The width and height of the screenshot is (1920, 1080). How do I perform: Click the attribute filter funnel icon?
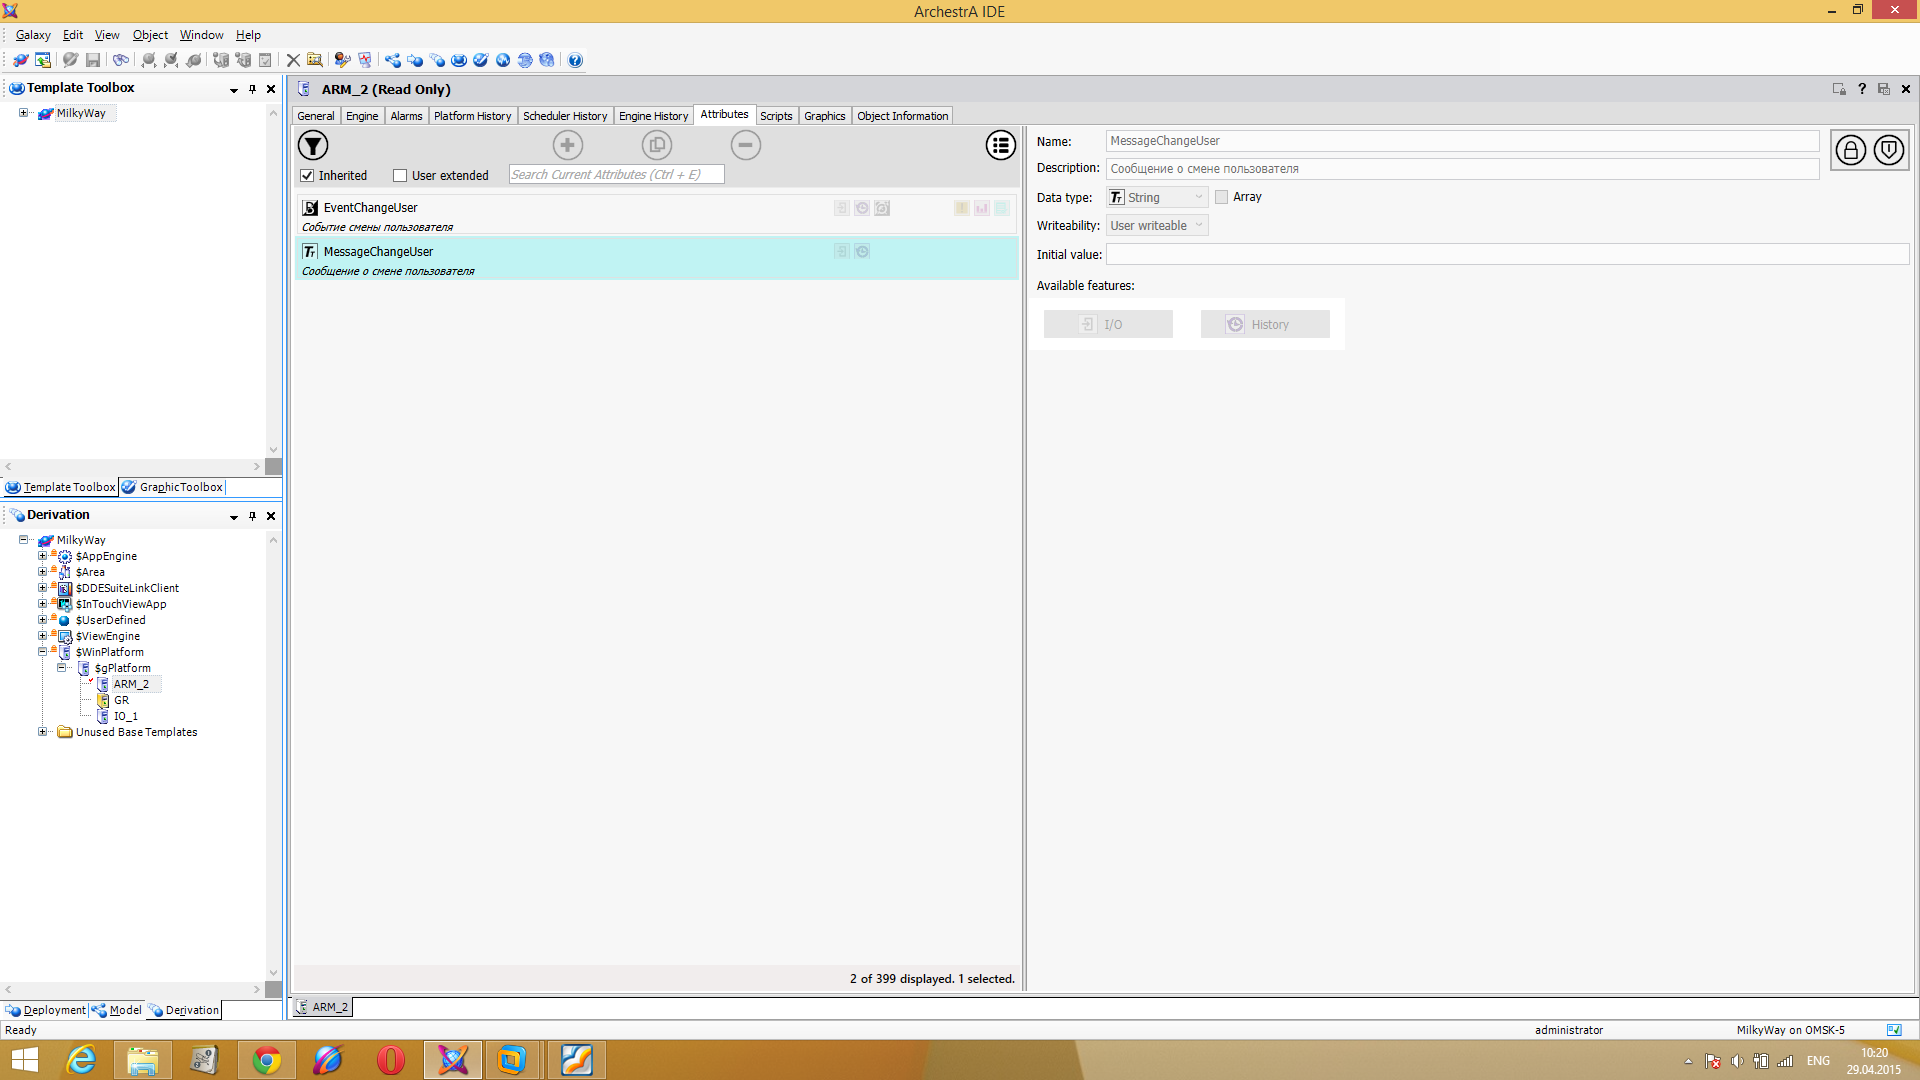tap(313, 146)
